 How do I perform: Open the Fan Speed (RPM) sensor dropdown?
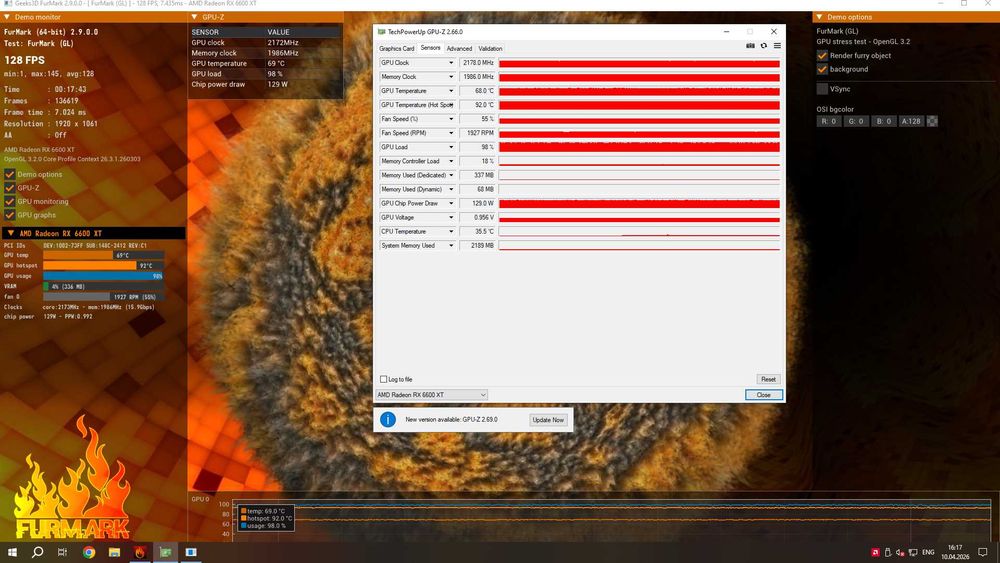(x=451, y=133)
